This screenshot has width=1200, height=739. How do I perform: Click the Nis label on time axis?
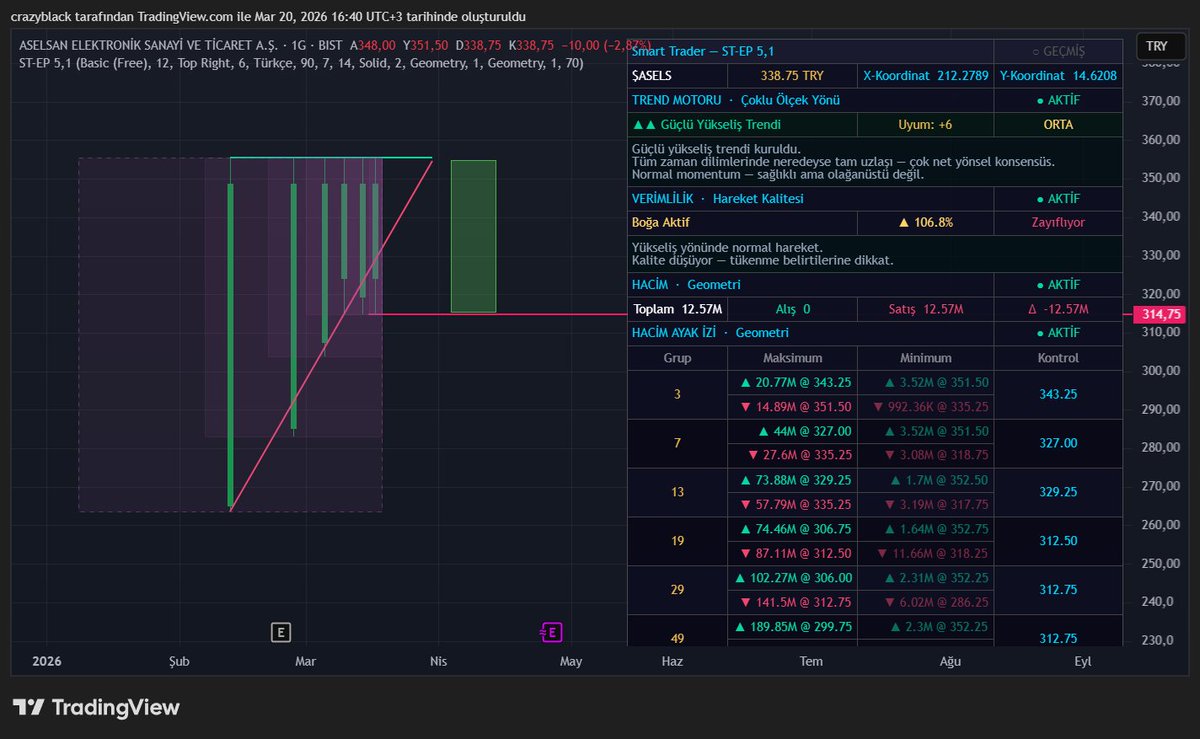[x=438, y=661]
